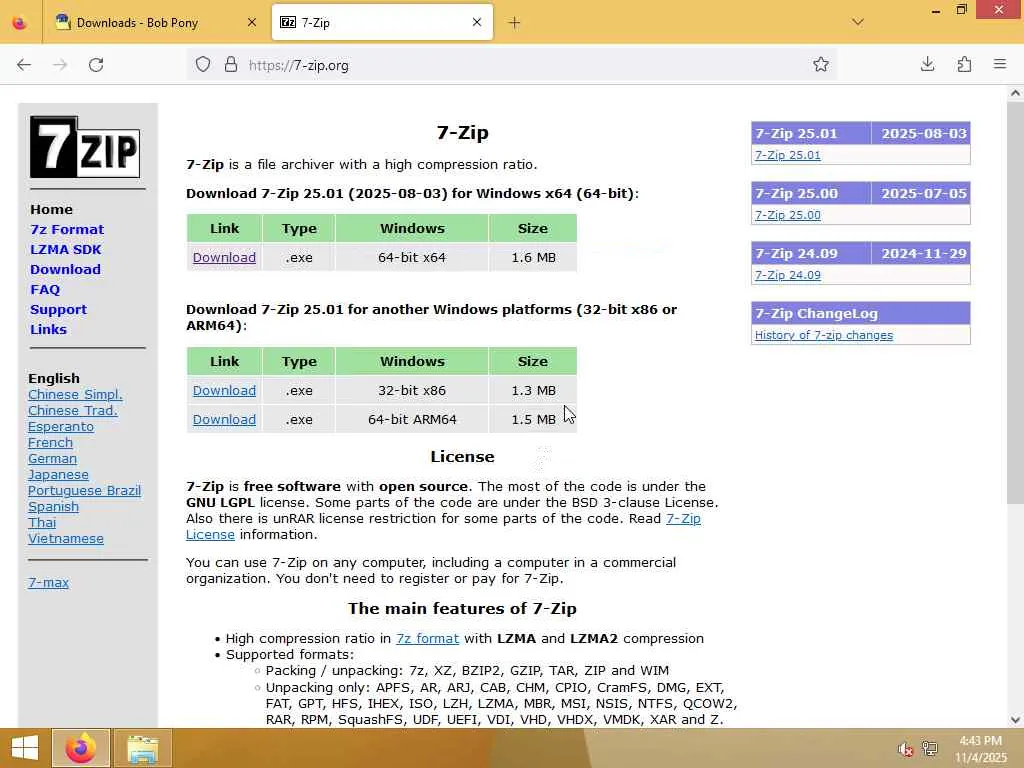This screenshot has width=1024, height=768.
Task: Open the Links sidebar link
Action: tap(48, 329)
